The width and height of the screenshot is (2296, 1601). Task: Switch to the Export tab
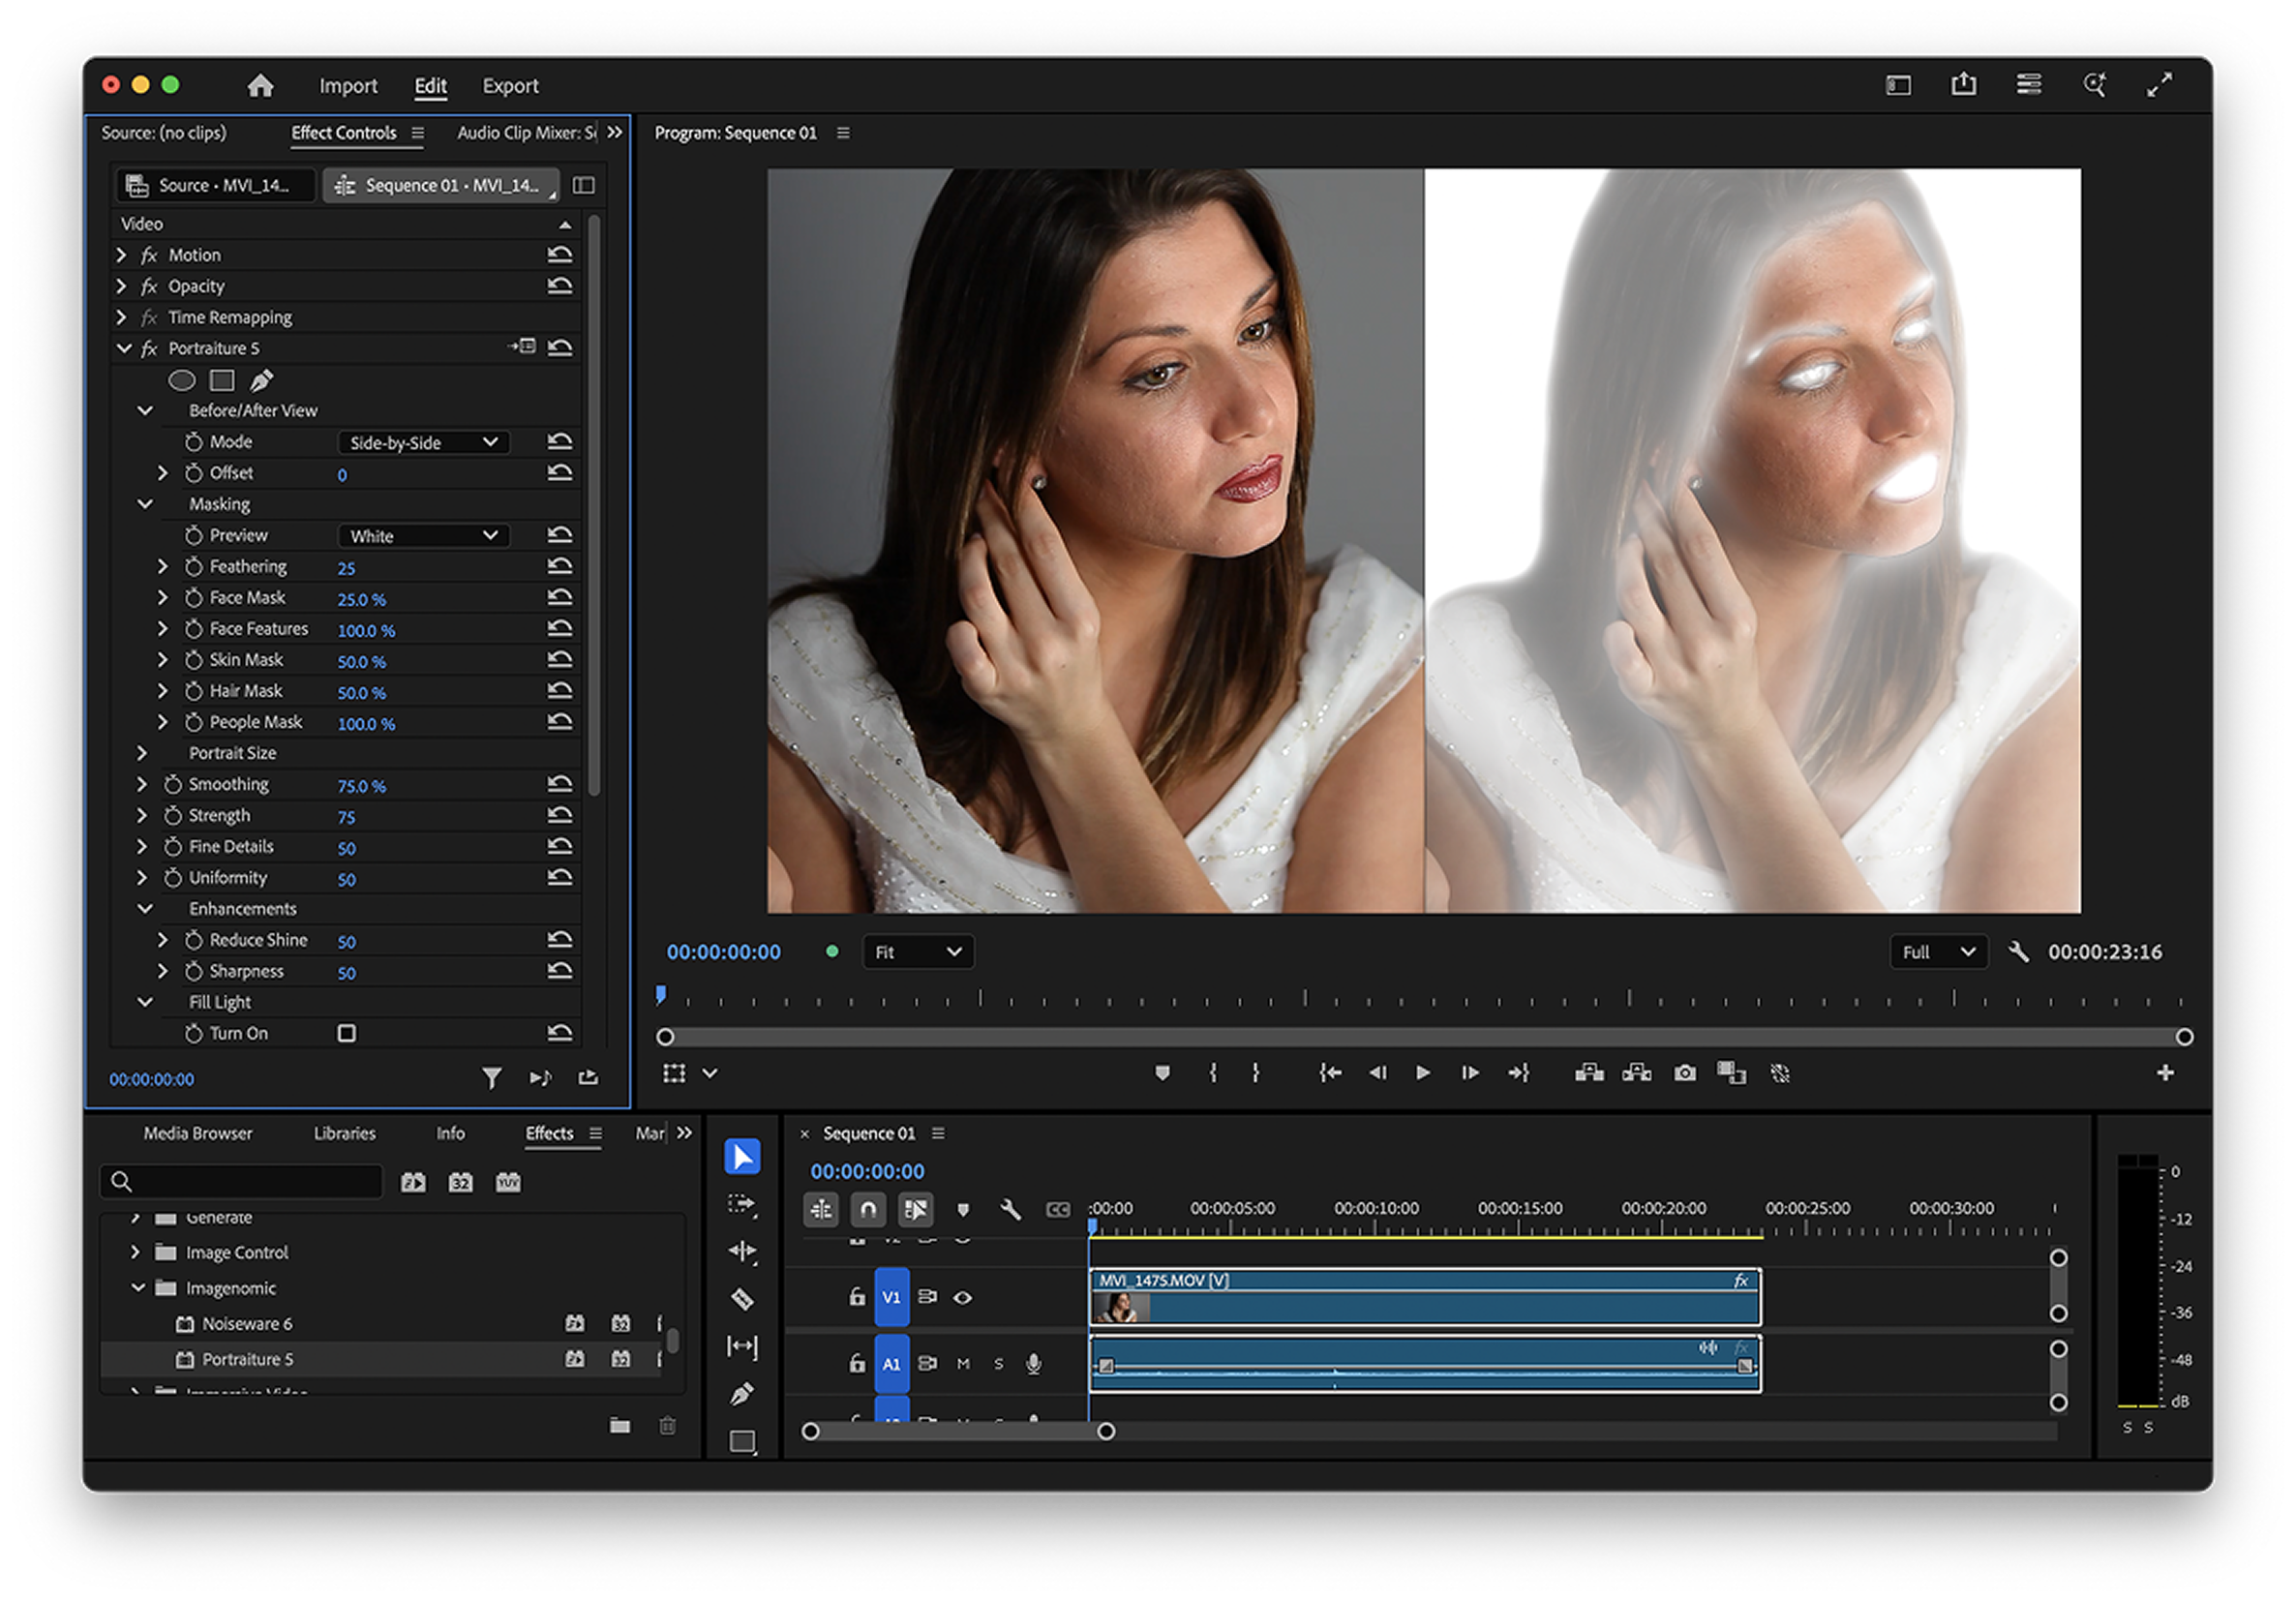510,86
